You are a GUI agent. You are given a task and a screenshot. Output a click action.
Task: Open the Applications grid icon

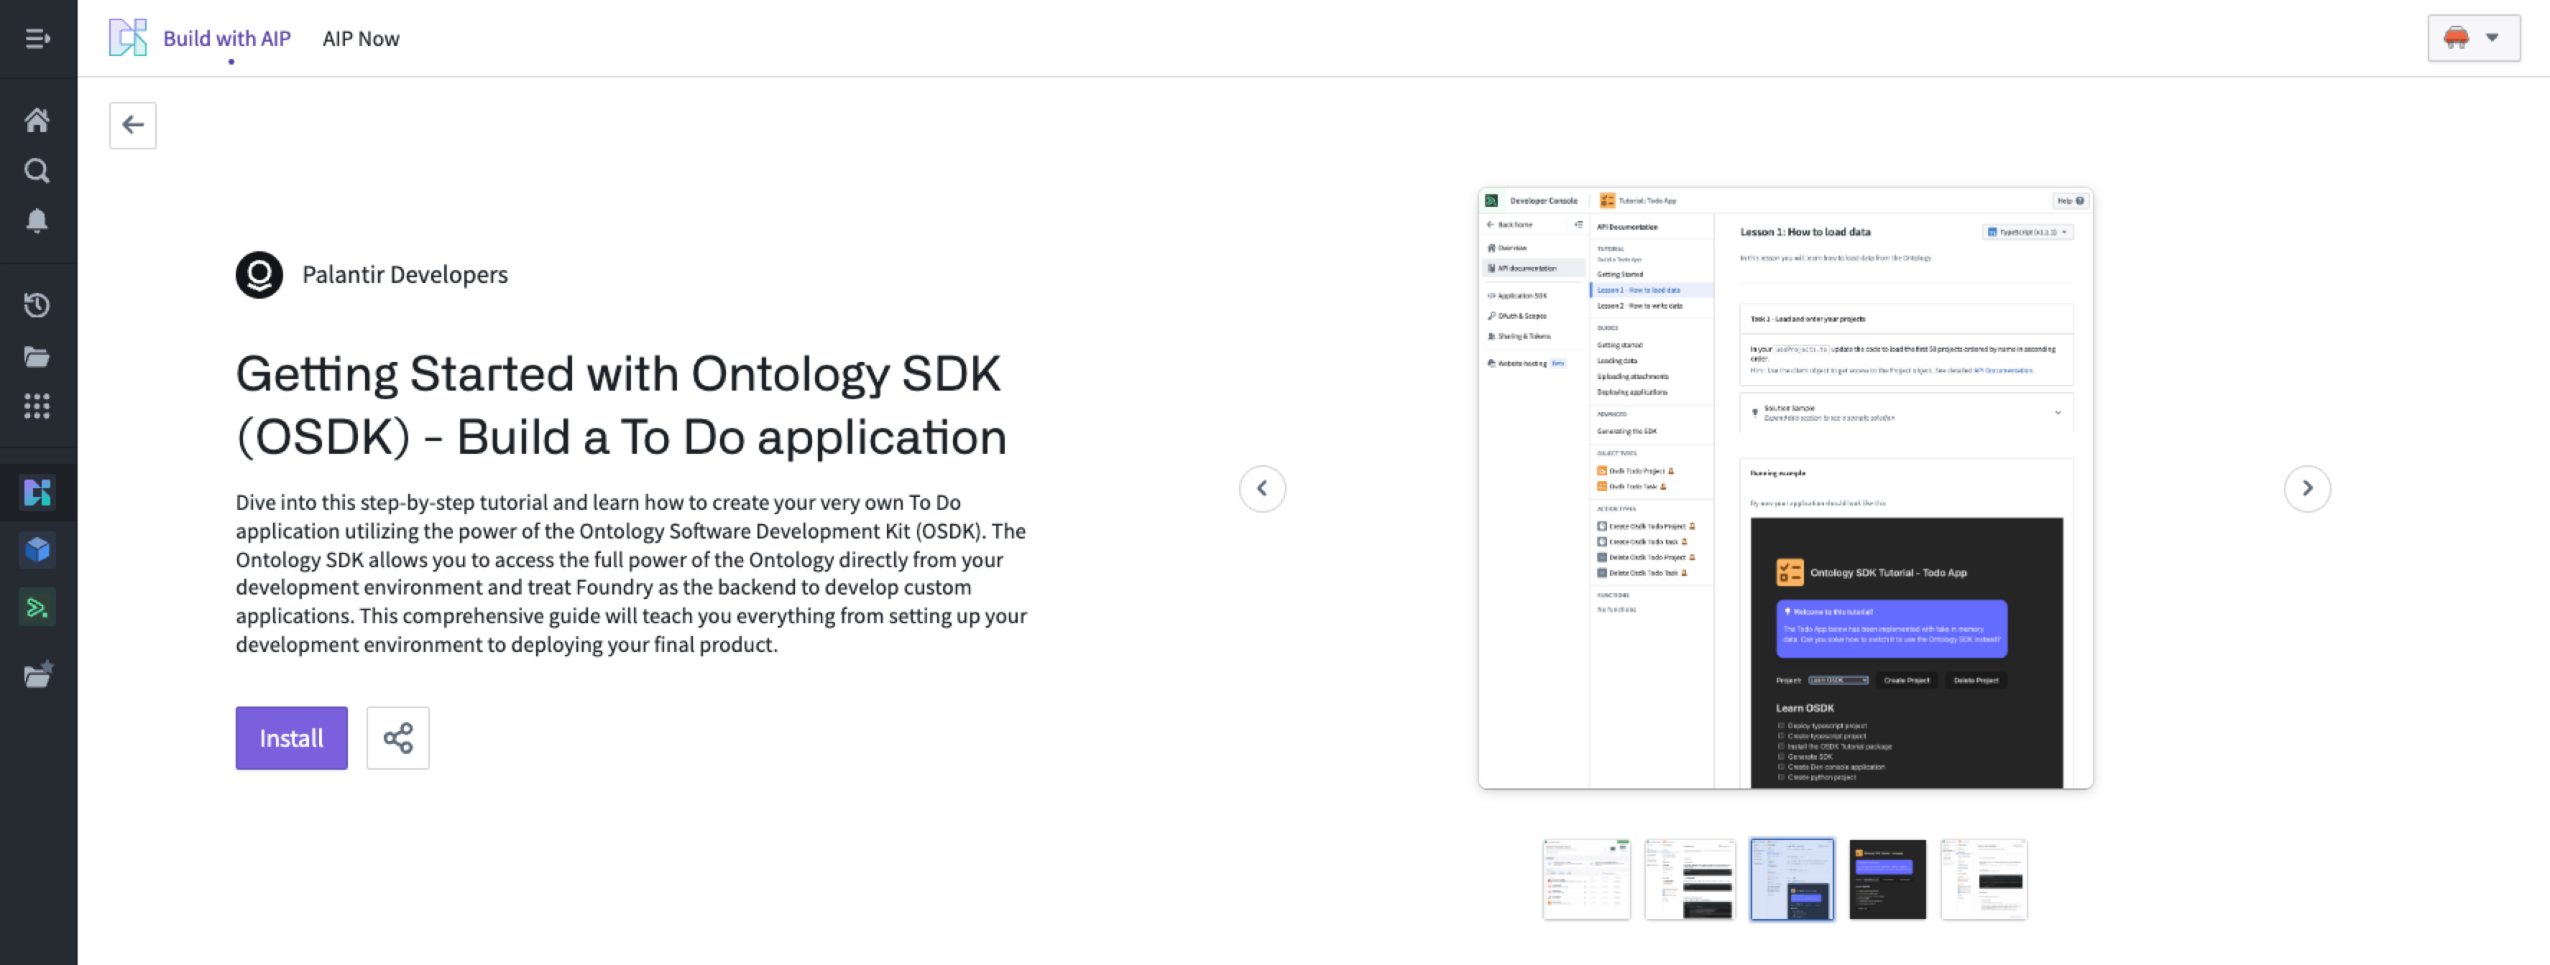tap(37, 406)
